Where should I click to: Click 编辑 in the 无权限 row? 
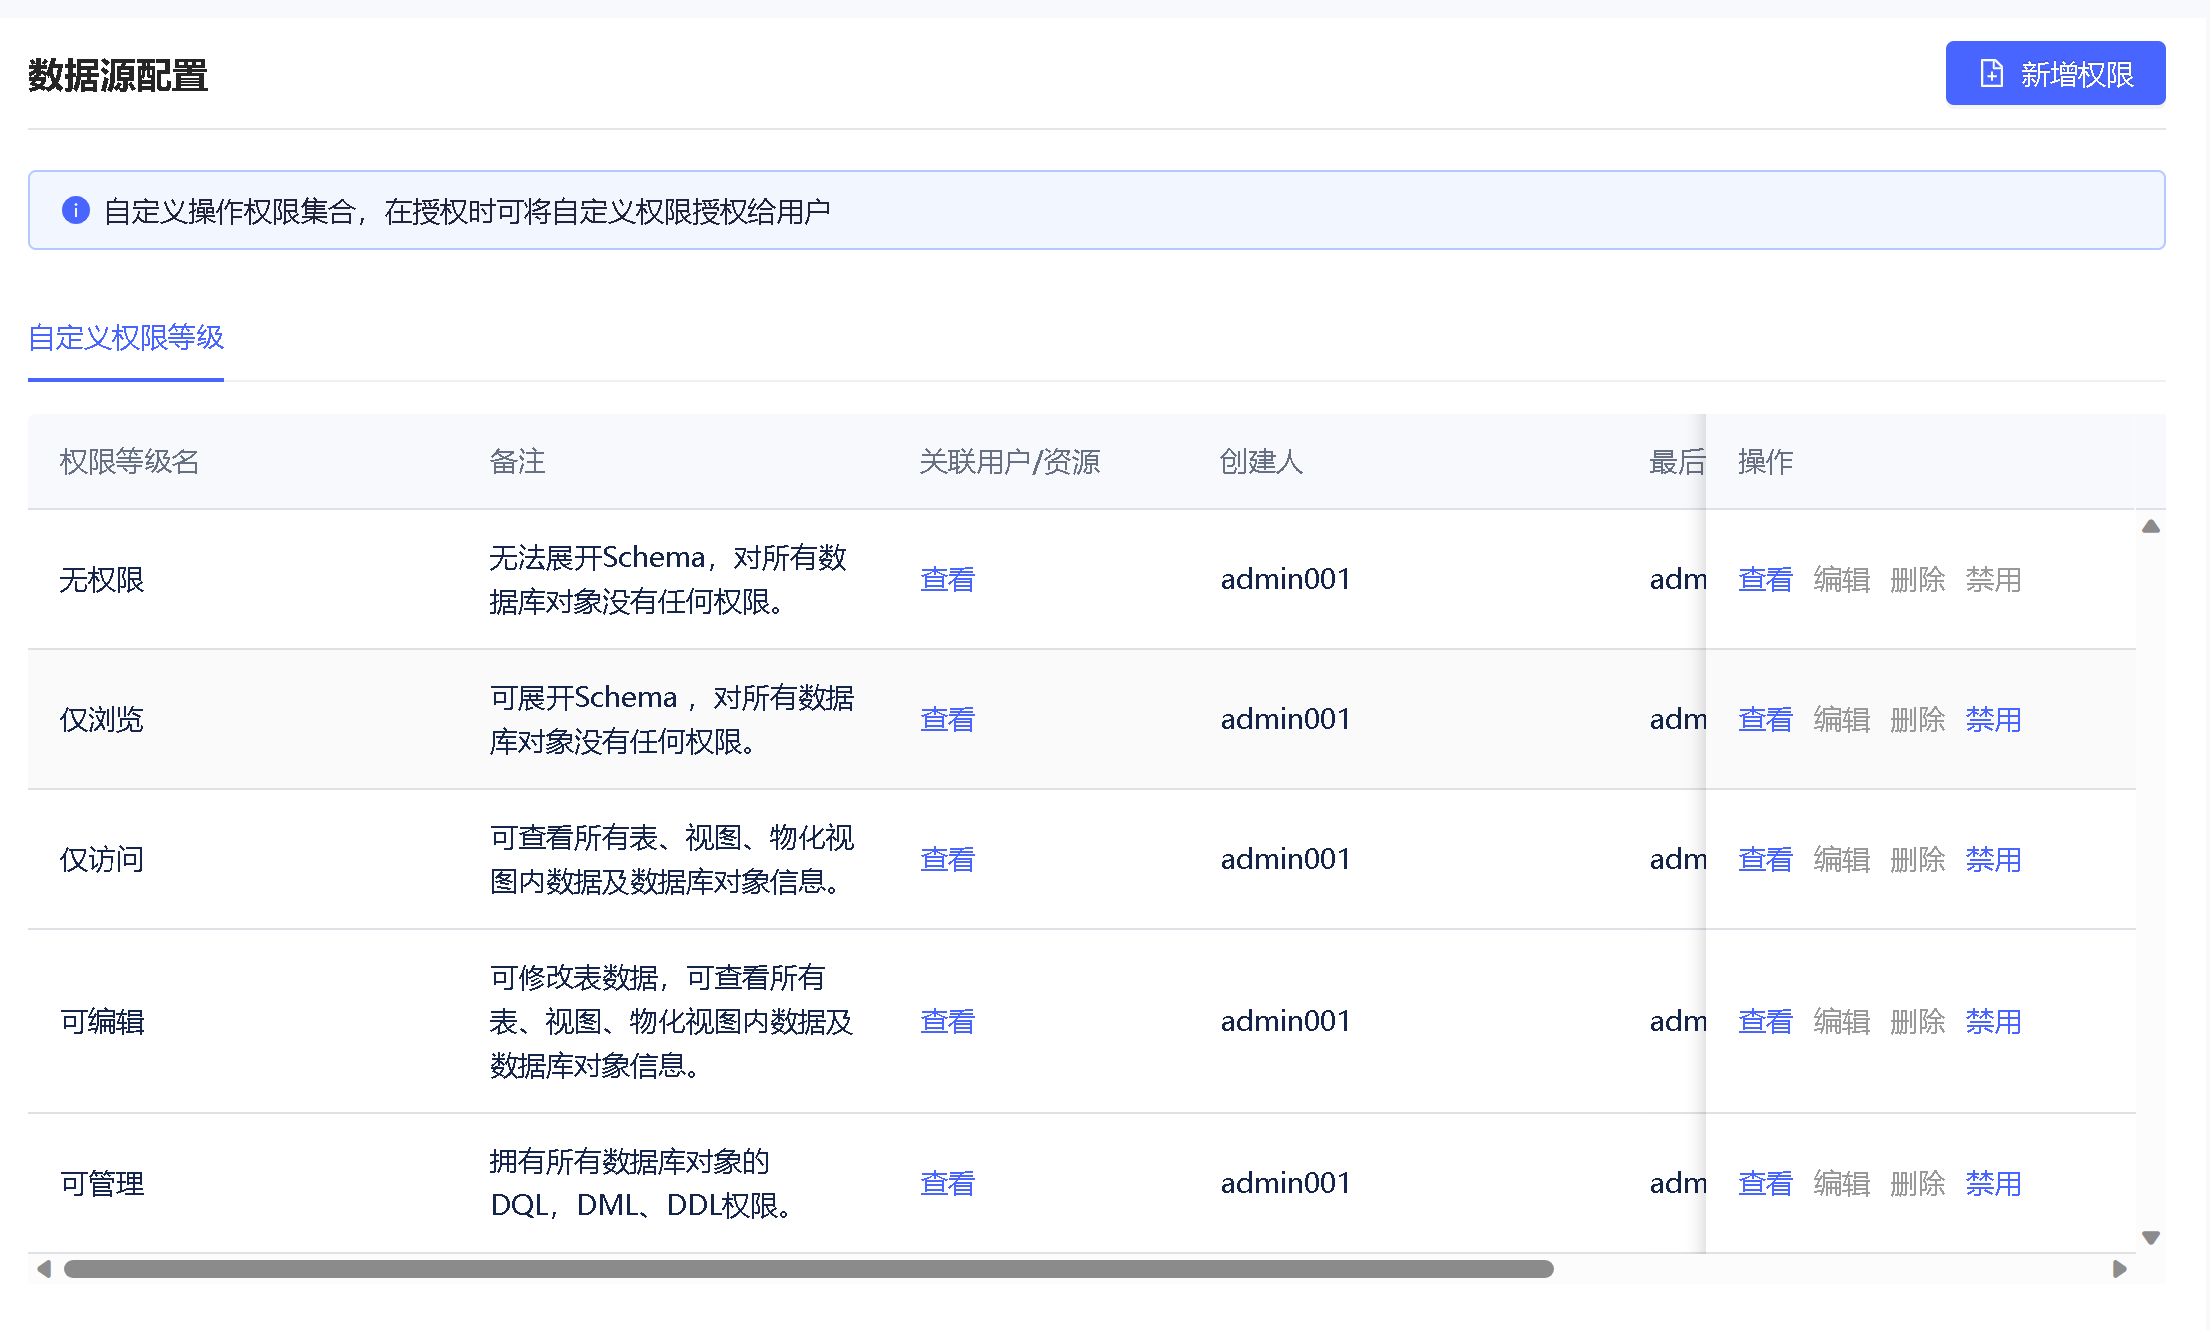1841,580
